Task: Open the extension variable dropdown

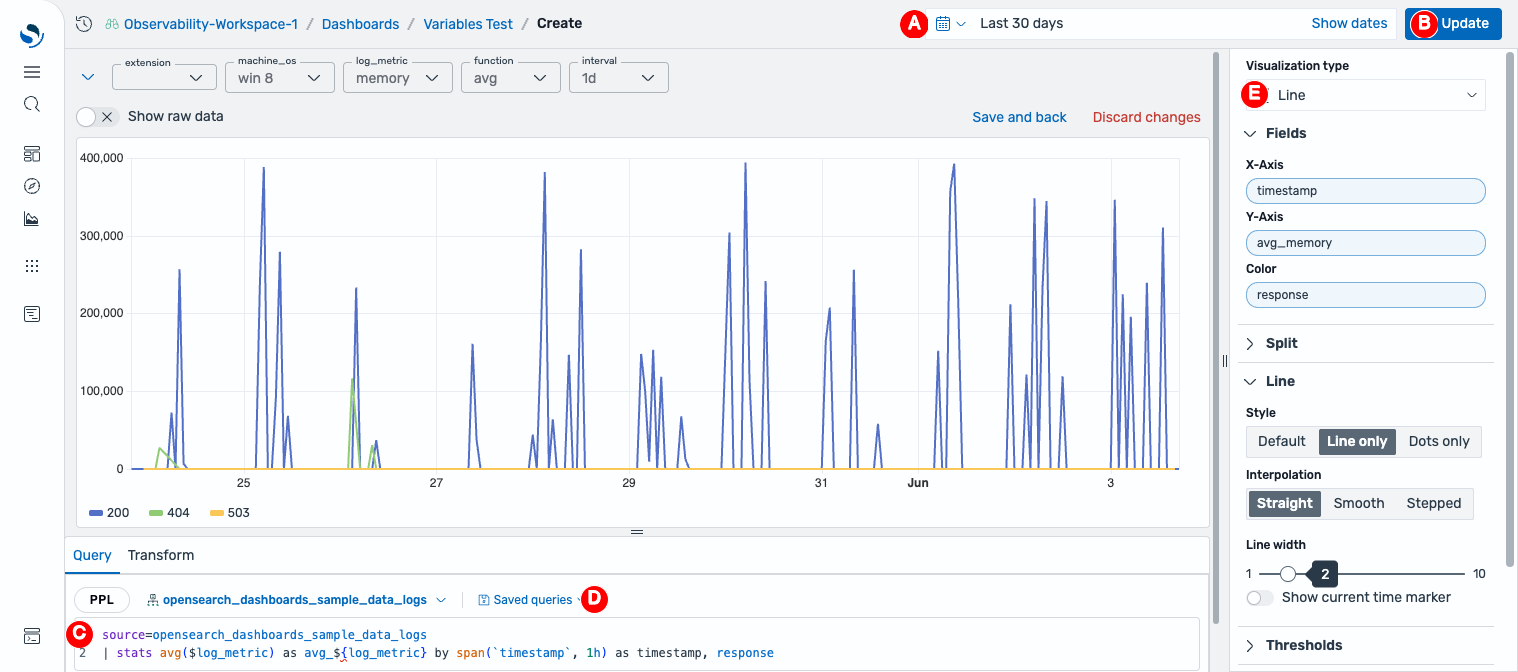Action: click(x=165, y=77)
